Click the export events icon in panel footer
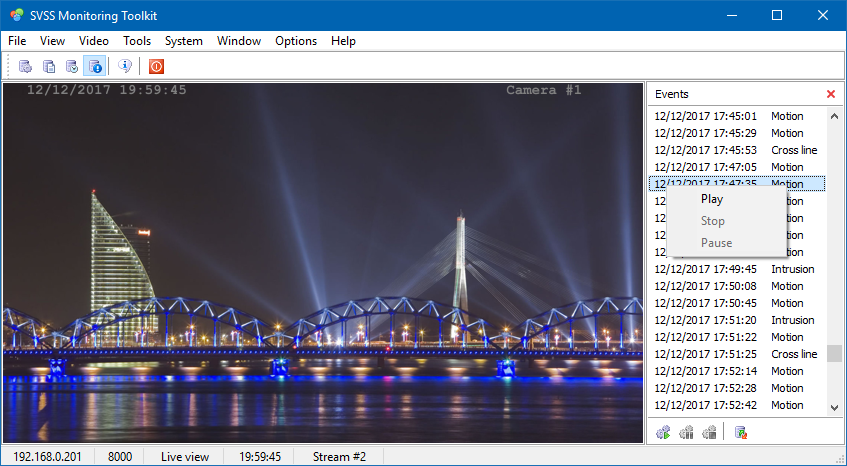Viewport: 847px width, 466px height. [x=741, y=432]
